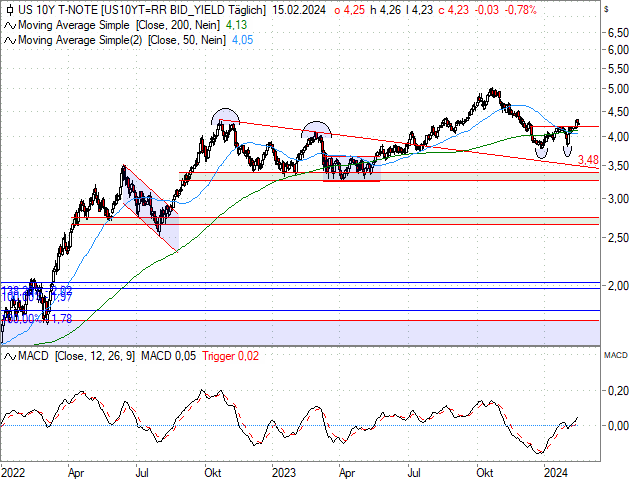Click the candlestick icon before US 10Y T-NOTE
The height and width of the screenshot is (480, 640).
coord(10,10)
